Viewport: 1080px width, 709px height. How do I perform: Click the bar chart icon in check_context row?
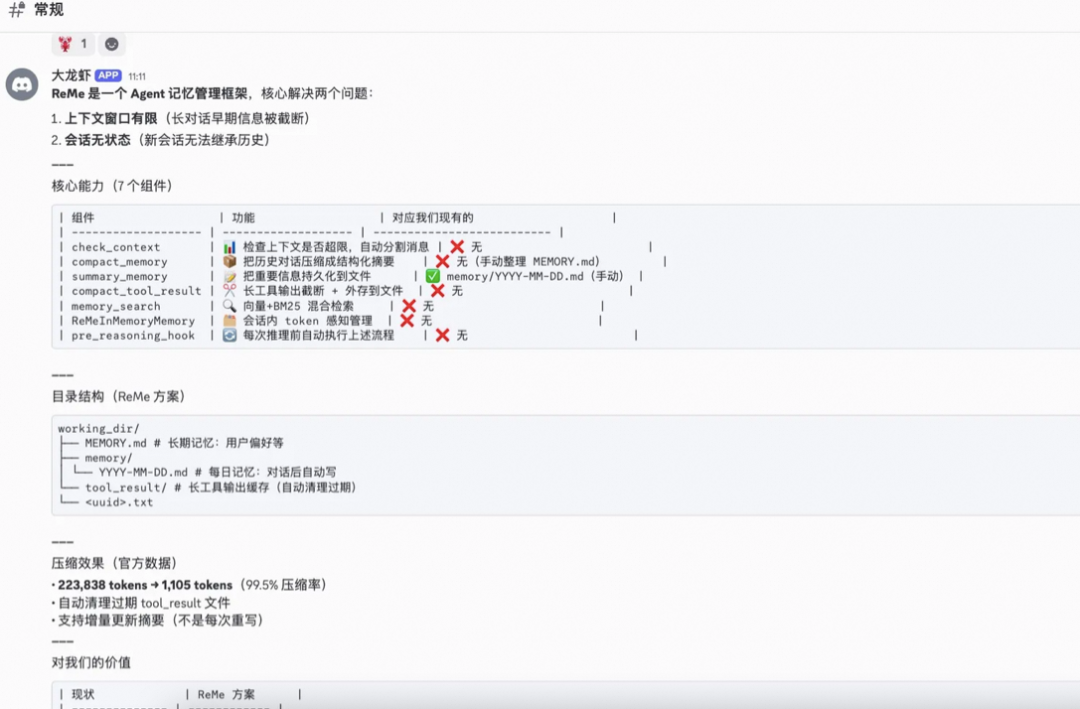tap(228, 246)
